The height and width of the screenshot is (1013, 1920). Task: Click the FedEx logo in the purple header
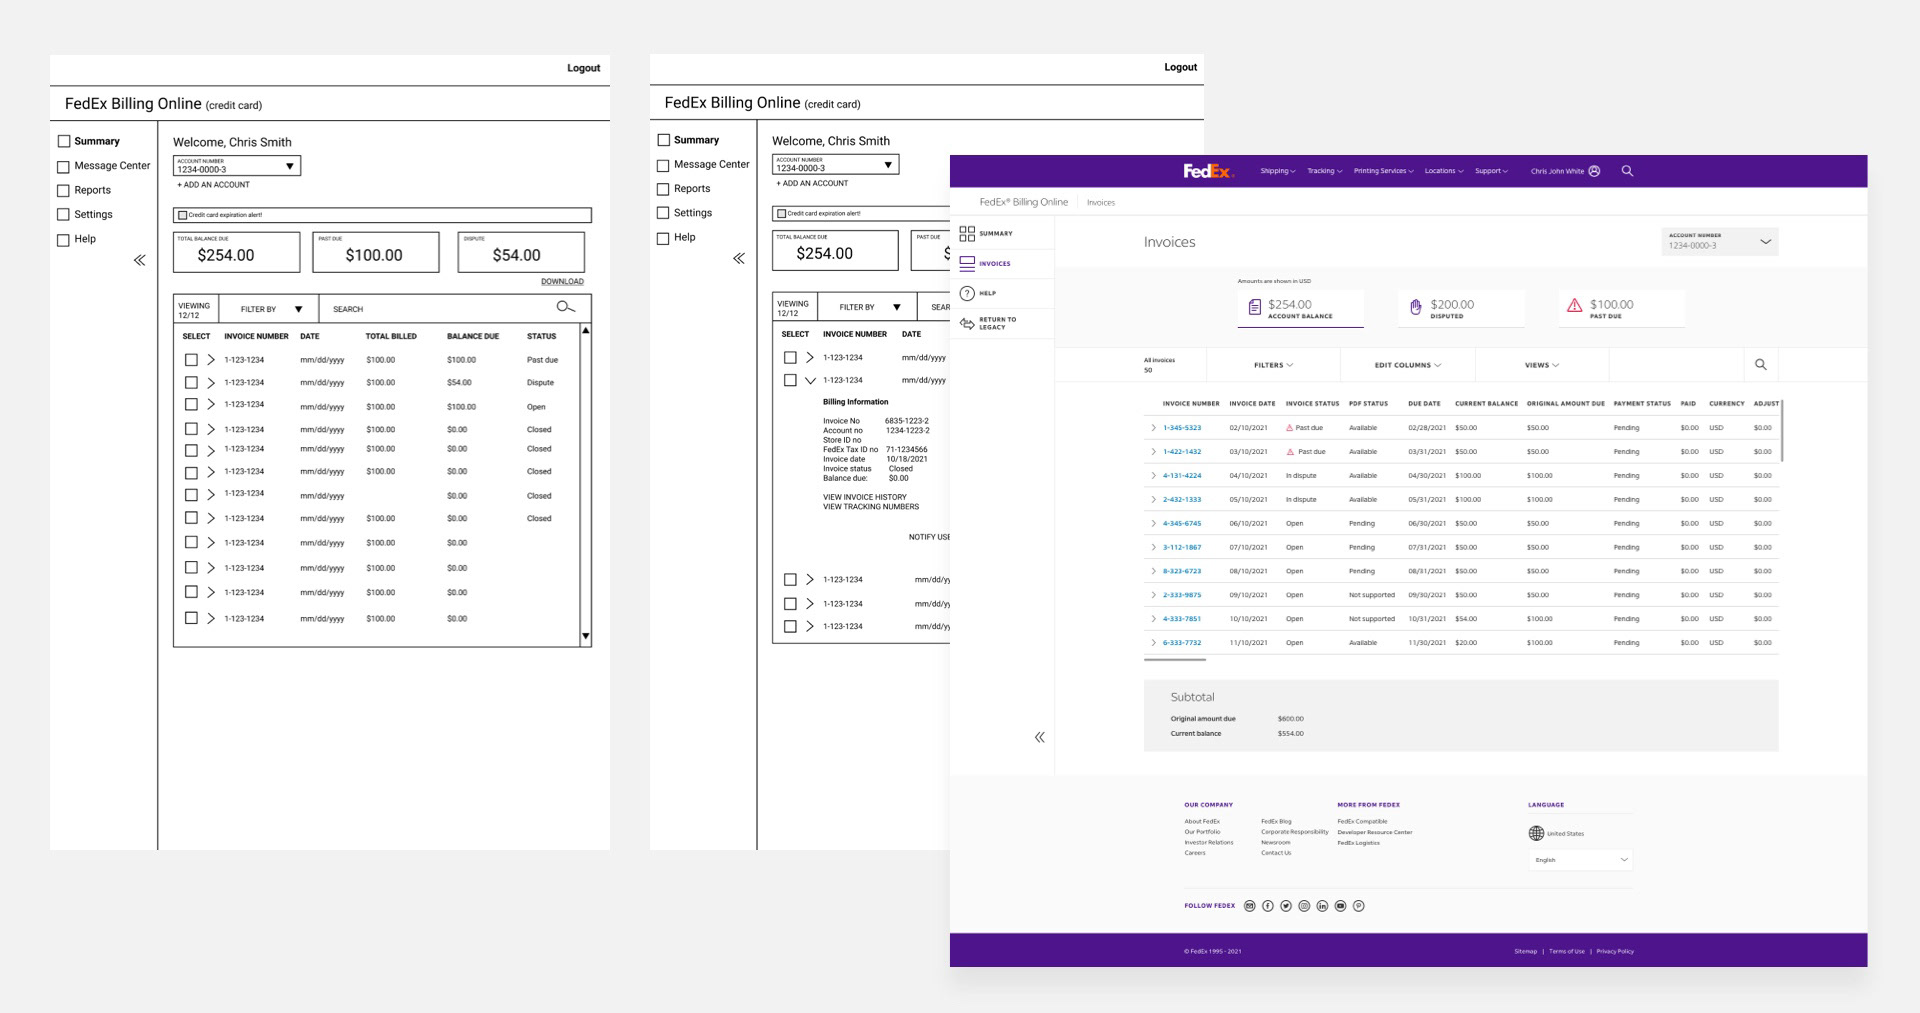point(1208,171)
